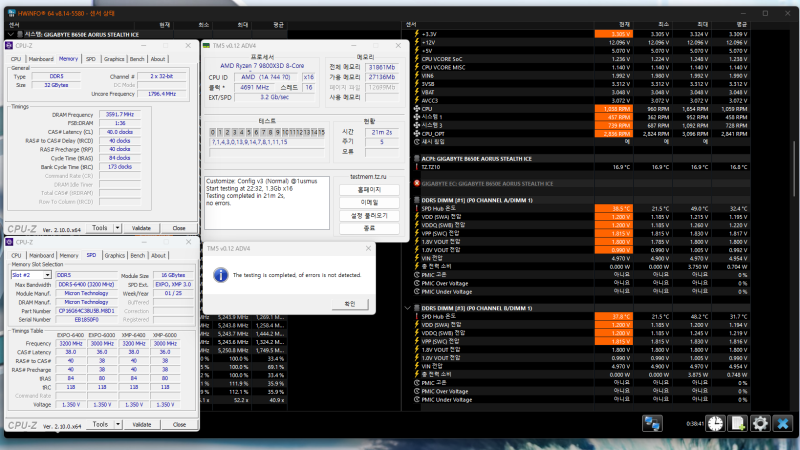Click AMD Ryzen 7 9800X3D 8-Core text in TM5
Image resolution: width=800 pixels, height=450 pixels.
tap(262, 66)
